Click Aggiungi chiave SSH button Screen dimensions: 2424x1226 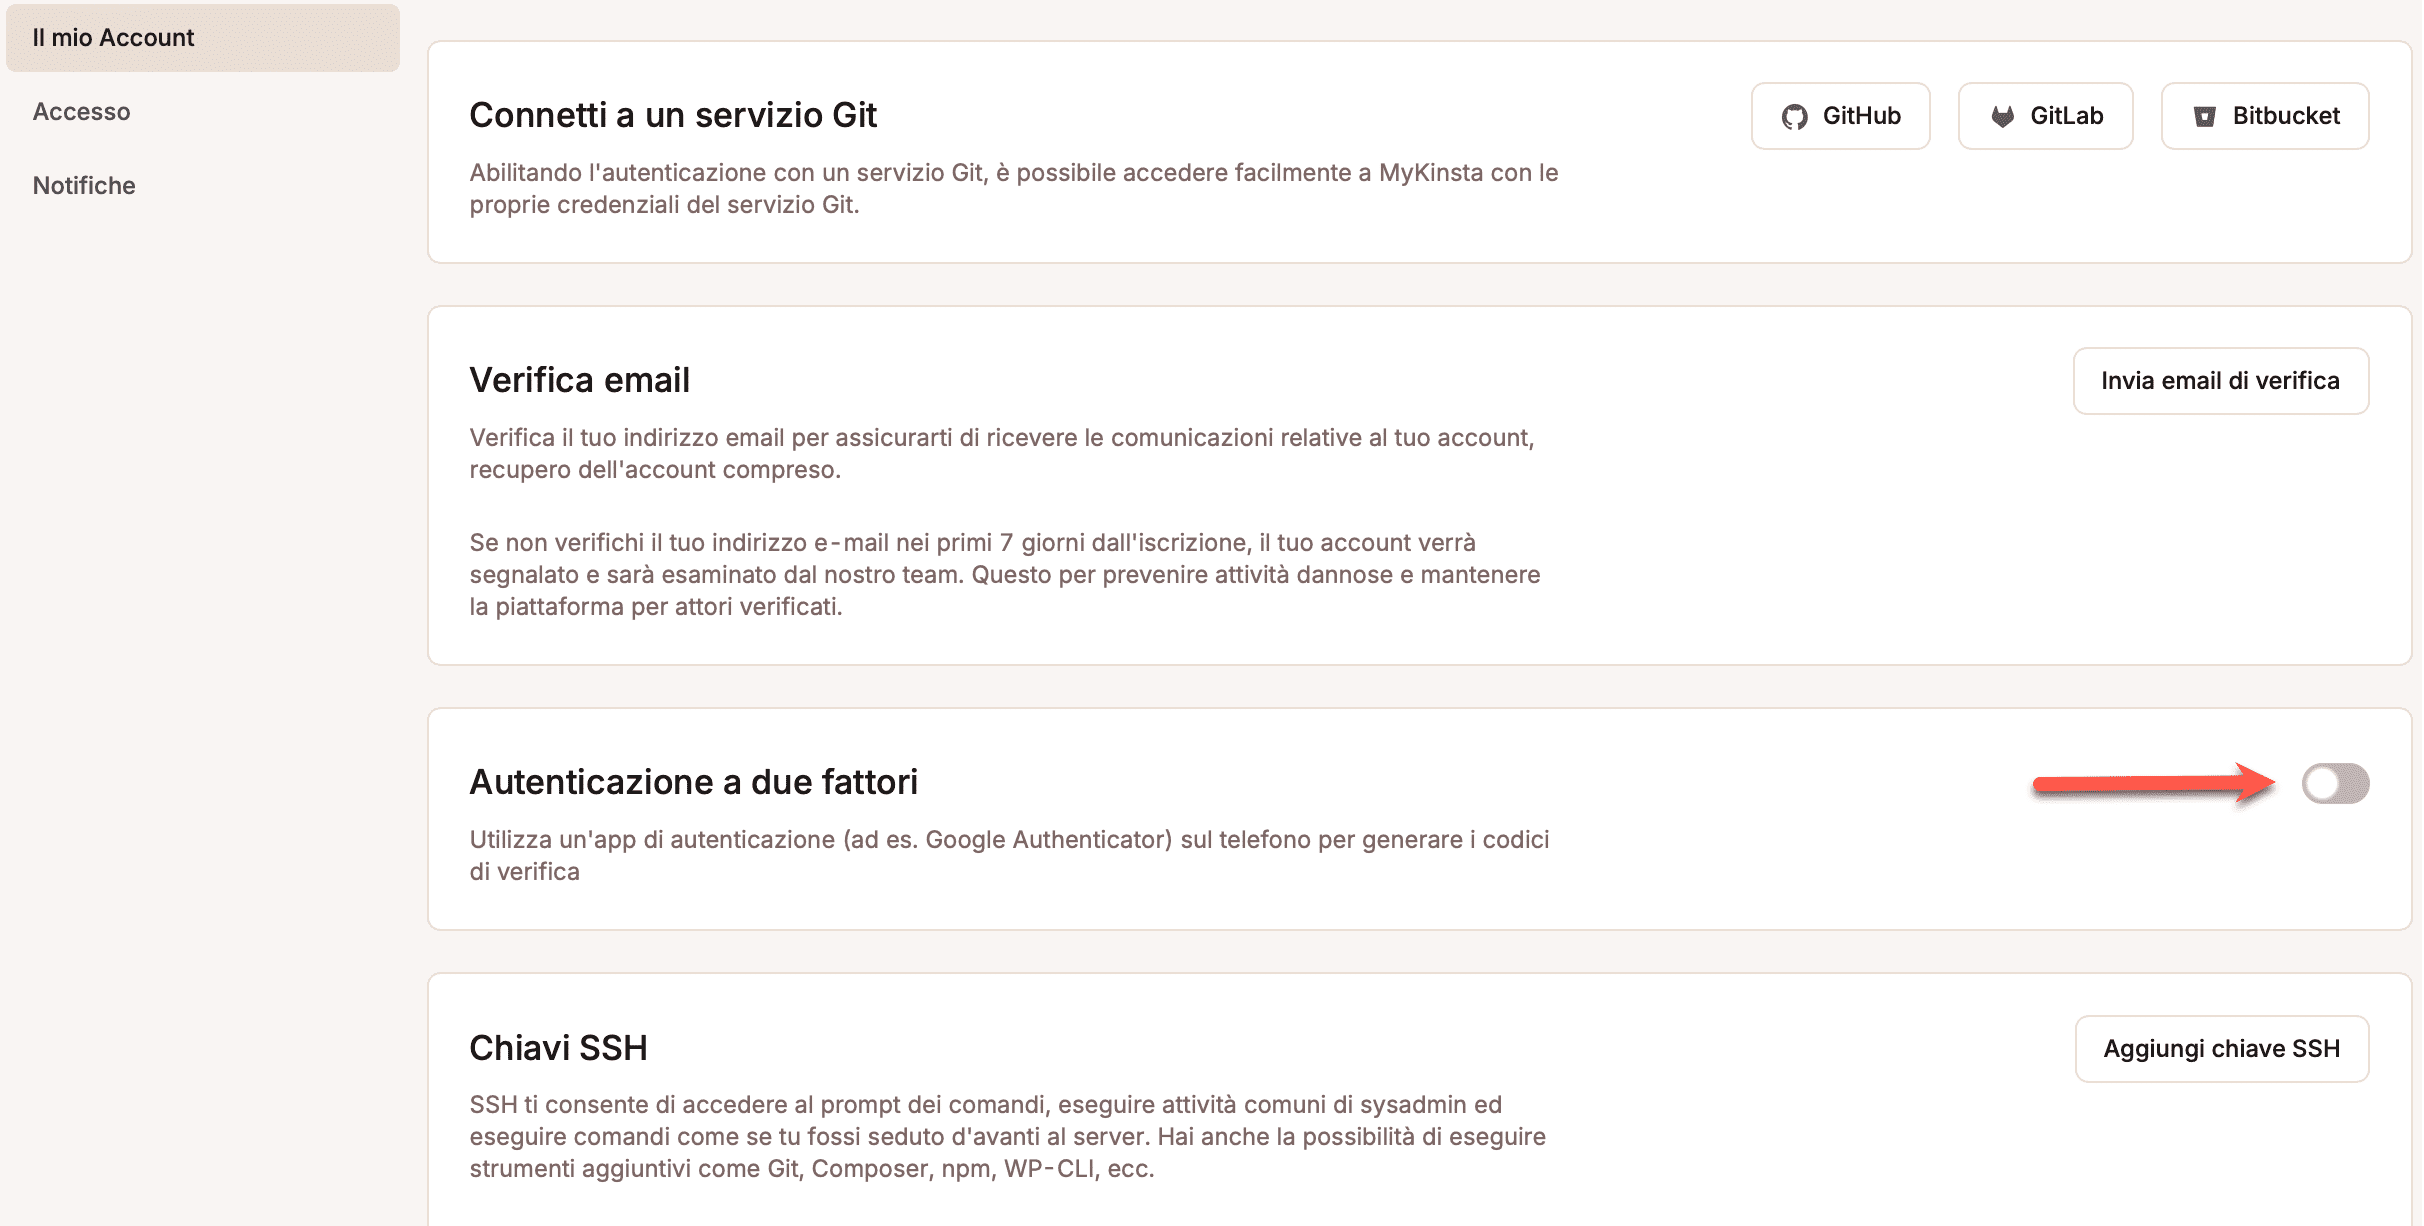click(x=2222, y=1049)
